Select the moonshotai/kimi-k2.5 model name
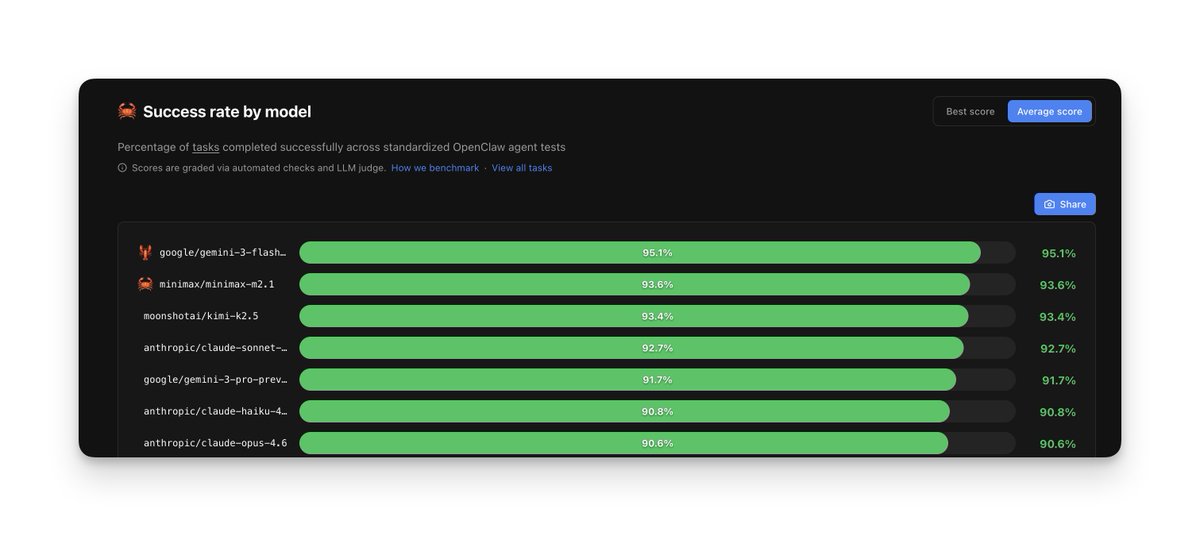This screenshot has height=536, width=1200. coord(201,316)
